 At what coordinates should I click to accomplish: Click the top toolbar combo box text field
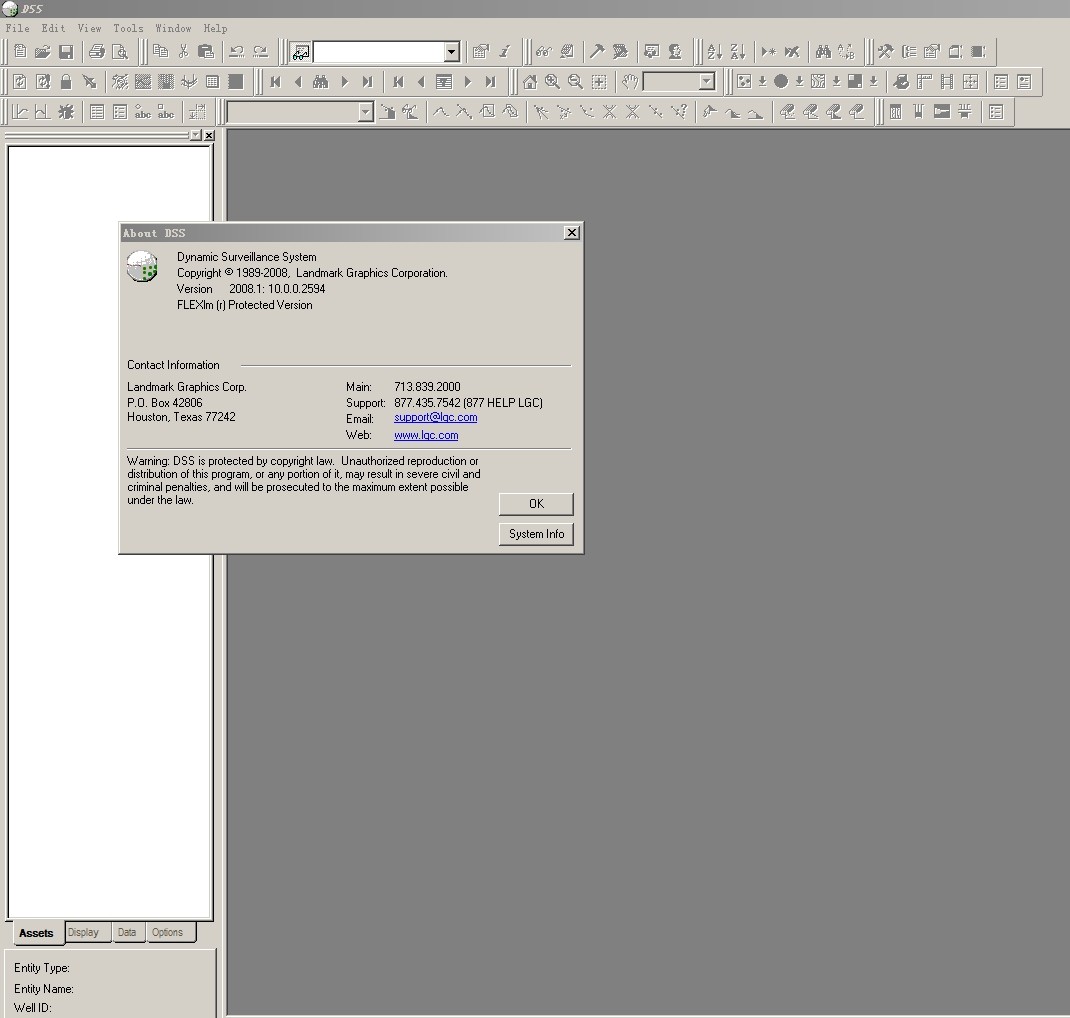378,52
